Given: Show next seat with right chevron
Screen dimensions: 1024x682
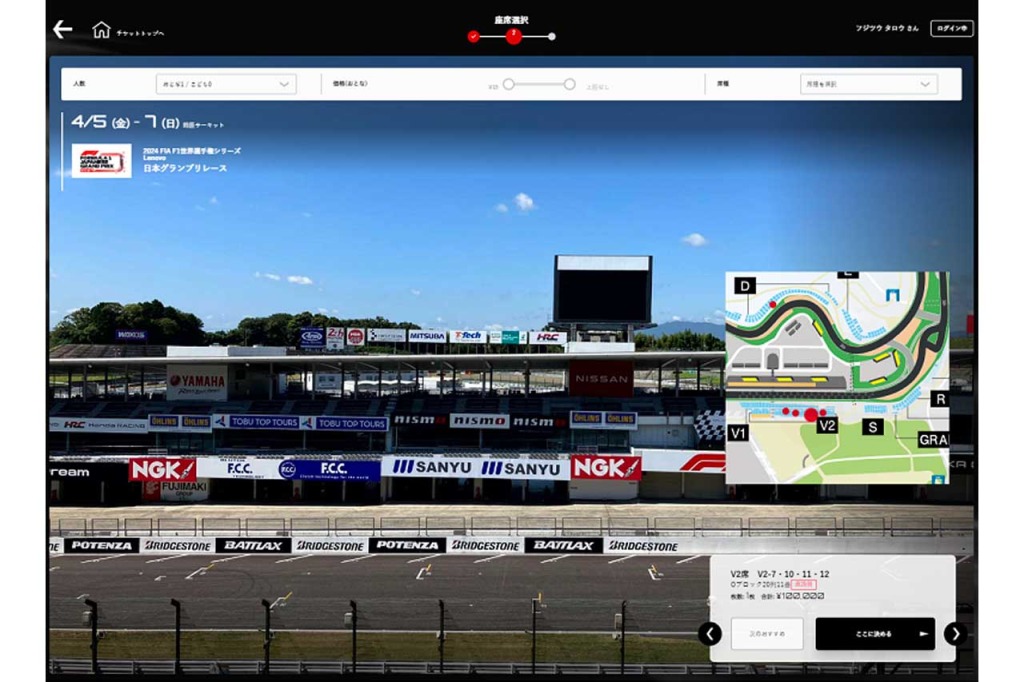Looking at the screenshot, I should click(955, 633).
